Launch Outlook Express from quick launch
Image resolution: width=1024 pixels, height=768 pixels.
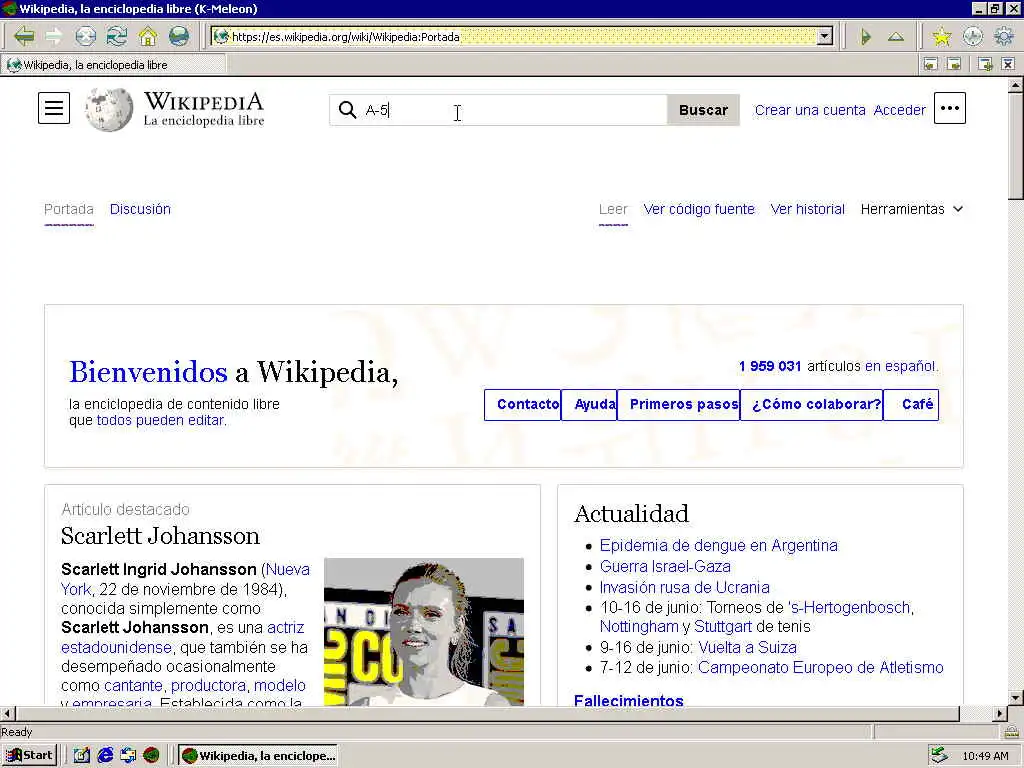(128, 756)
